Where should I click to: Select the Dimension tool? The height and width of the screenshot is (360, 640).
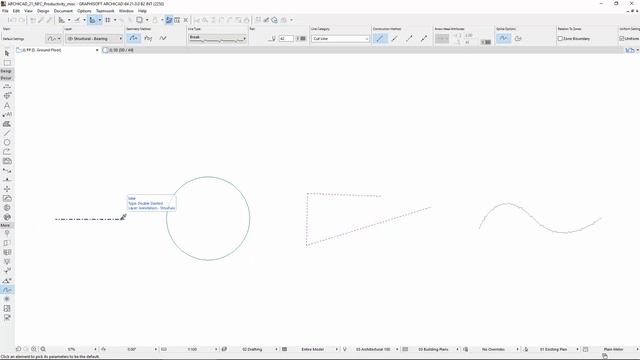point(7,86)
